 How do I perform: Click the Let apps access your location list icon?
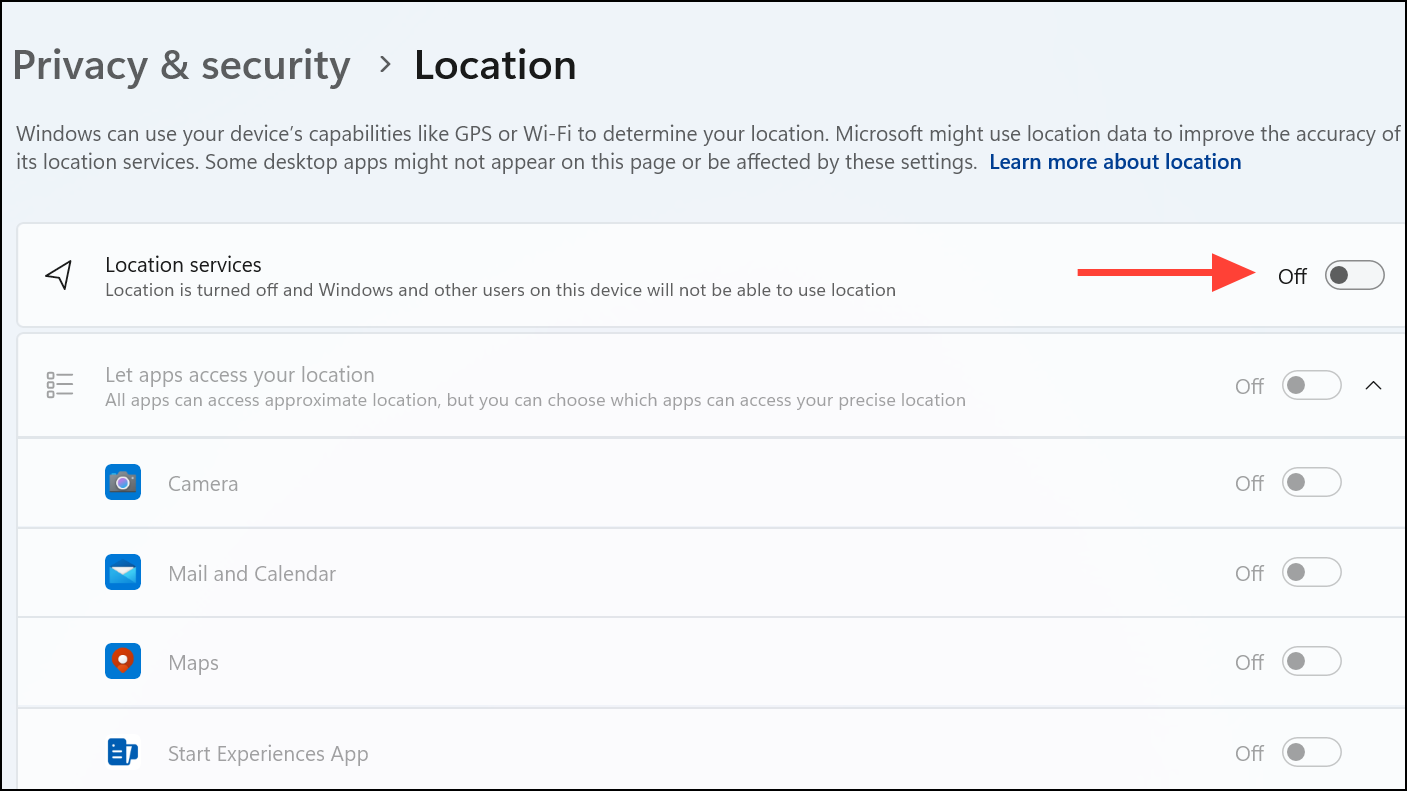tap(59, 384)
